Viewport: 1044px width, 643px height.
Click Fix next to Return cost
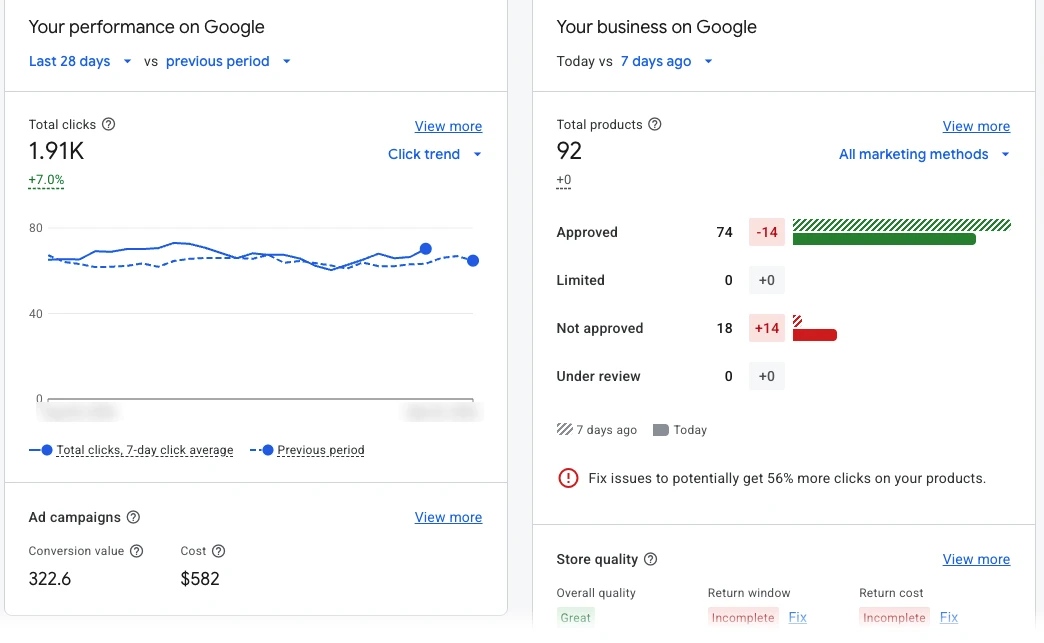[949, 617]
